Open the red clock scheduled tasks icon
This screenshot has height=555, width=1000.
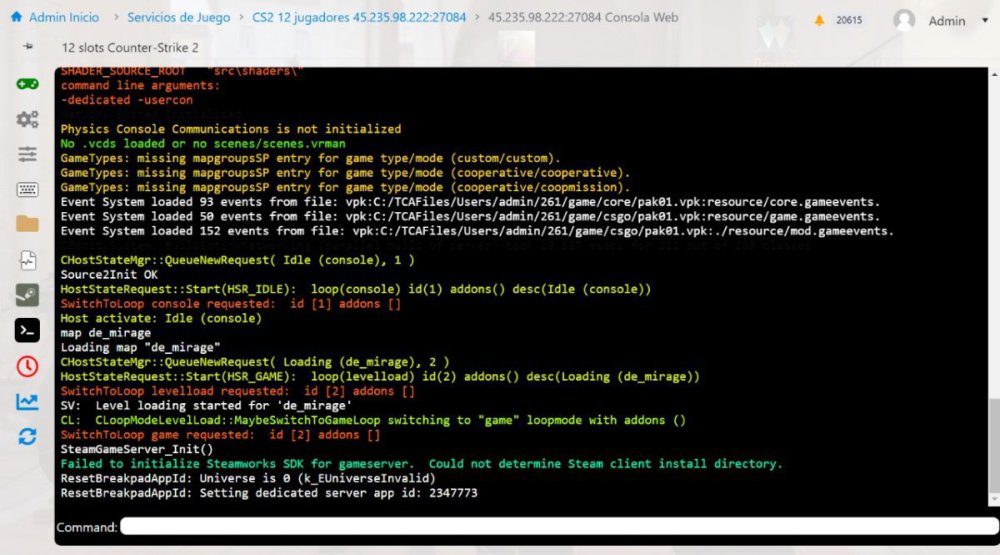click(x=27, y=366)
